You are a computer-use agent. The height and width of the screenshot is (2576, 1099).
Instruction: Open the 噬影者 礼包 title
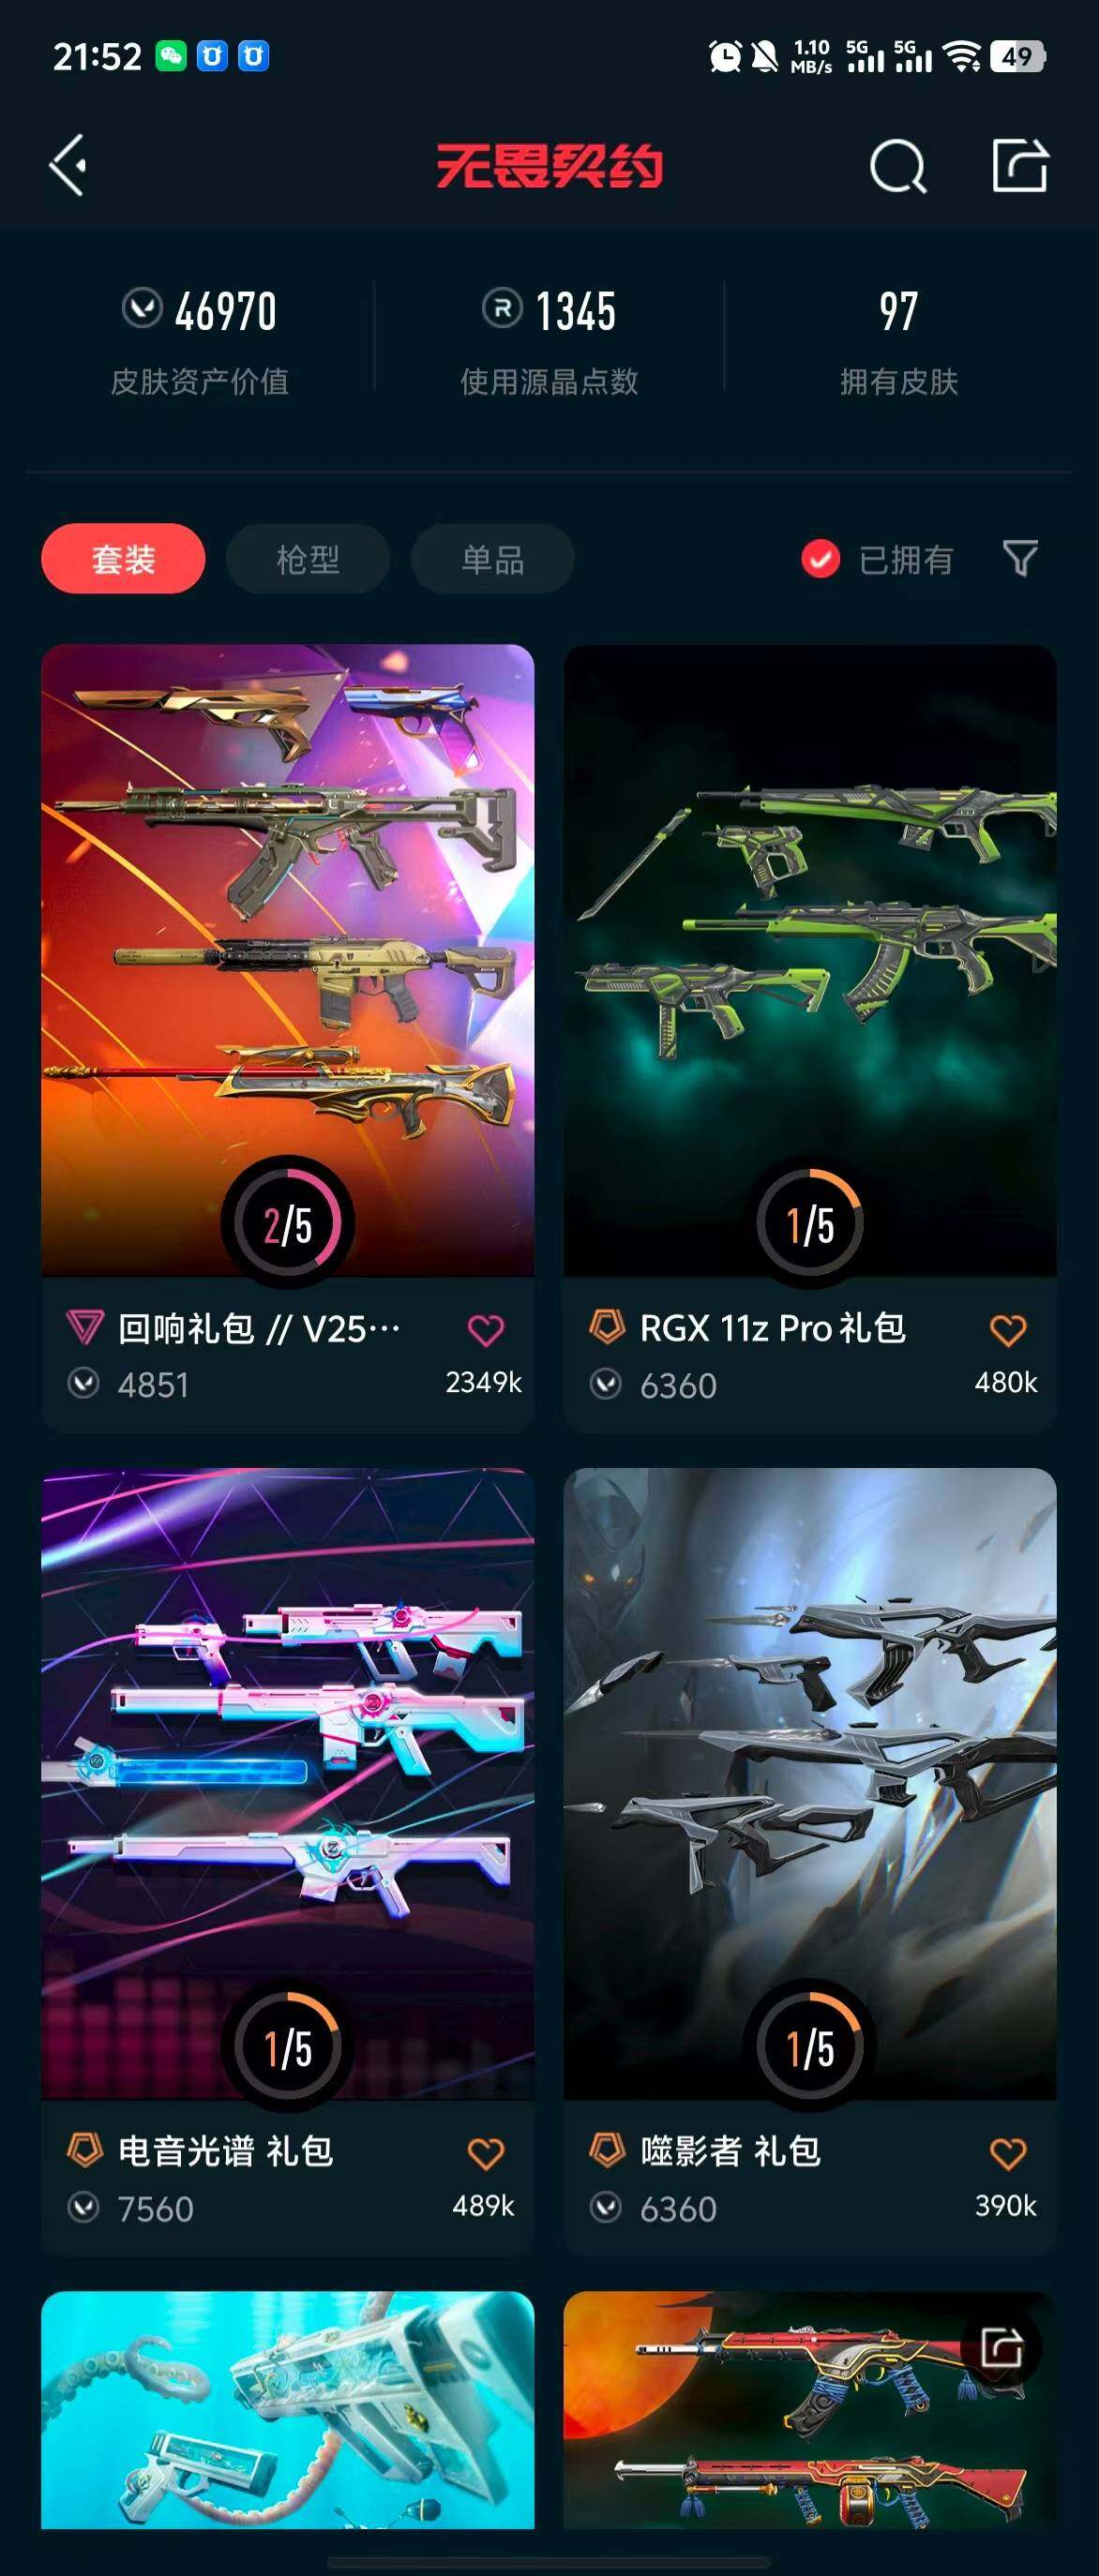click(730, 2151)
